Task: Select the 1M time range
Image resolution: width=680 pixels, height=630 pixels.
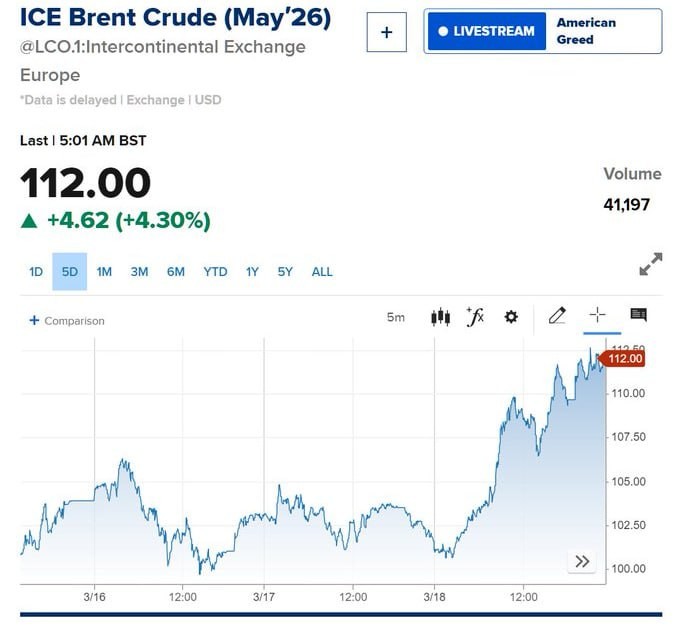Action: (104, 272)
